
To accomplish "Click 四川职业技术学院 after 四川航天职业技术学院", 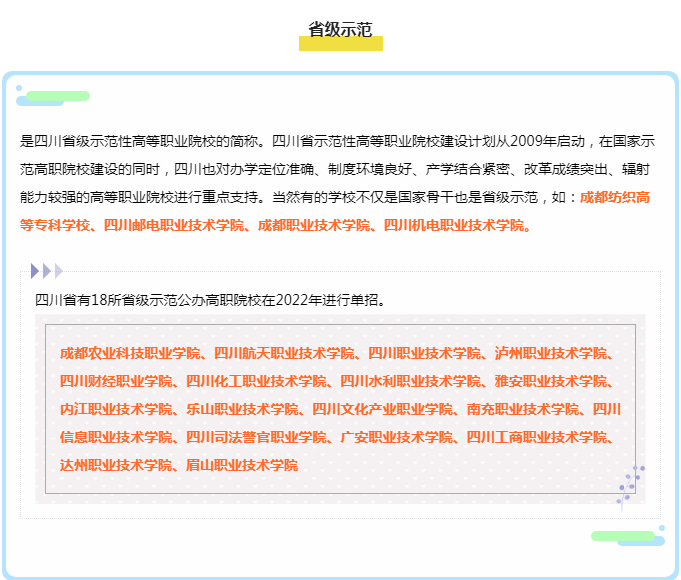I will pos(424,353).
